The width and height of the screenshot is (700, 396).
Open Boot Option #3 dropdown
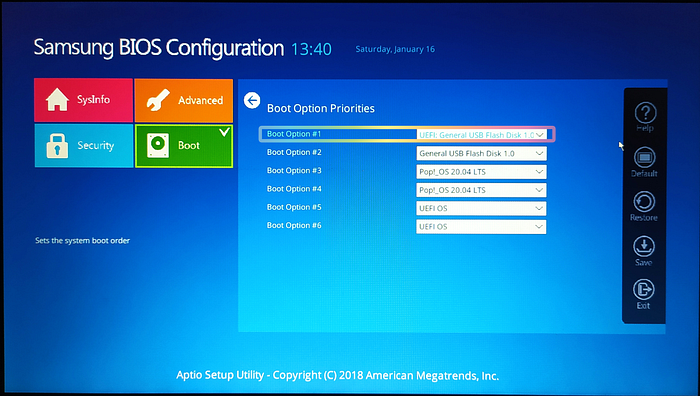click(481, 172)
